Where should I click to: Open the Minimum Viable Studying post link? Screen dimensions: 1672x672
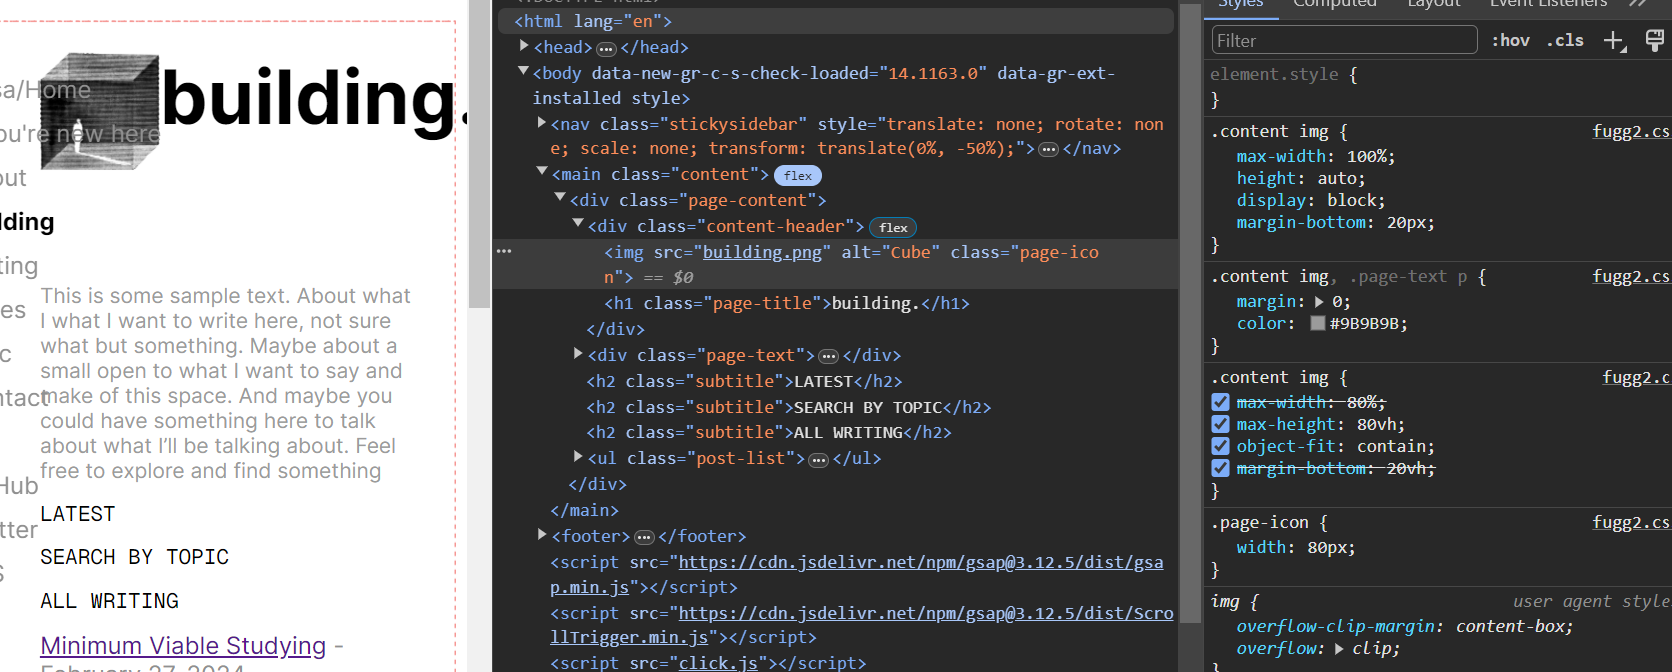click(x=183, y=646)
